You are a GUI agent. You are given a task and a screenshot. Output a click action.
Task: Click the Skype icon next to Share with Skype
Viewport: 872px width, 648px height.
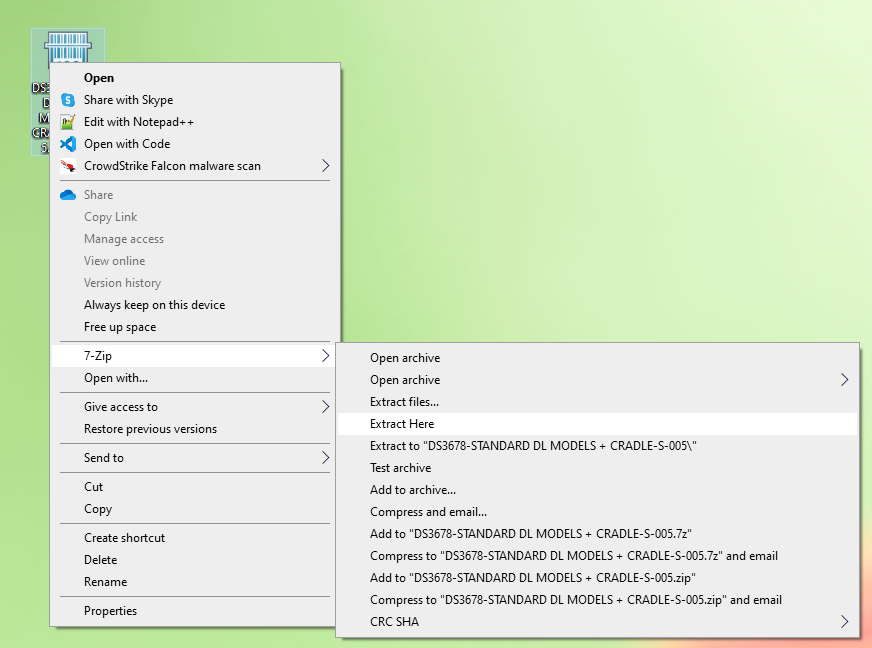68,100
